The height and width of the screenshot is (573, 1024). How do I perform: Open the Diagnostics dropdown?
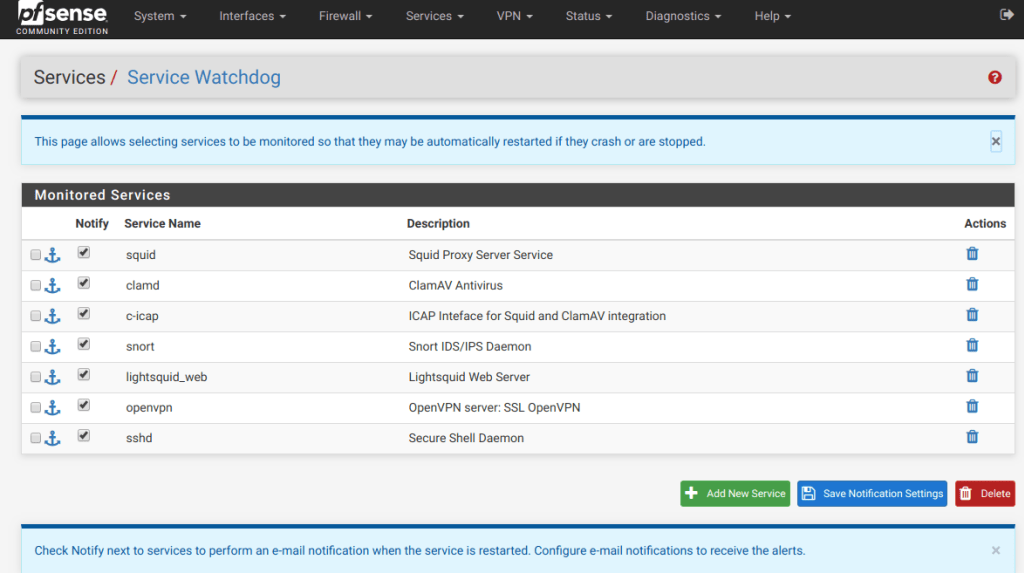(684, 16)
